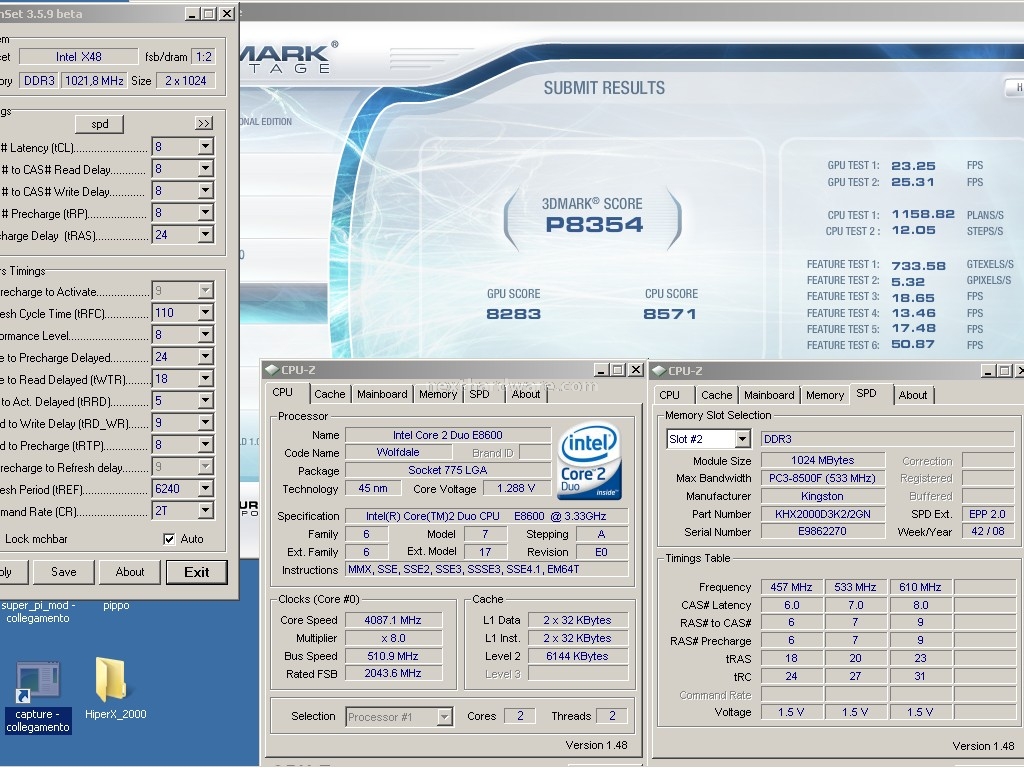Open the Memory tab in right CPU-Z

825,394
